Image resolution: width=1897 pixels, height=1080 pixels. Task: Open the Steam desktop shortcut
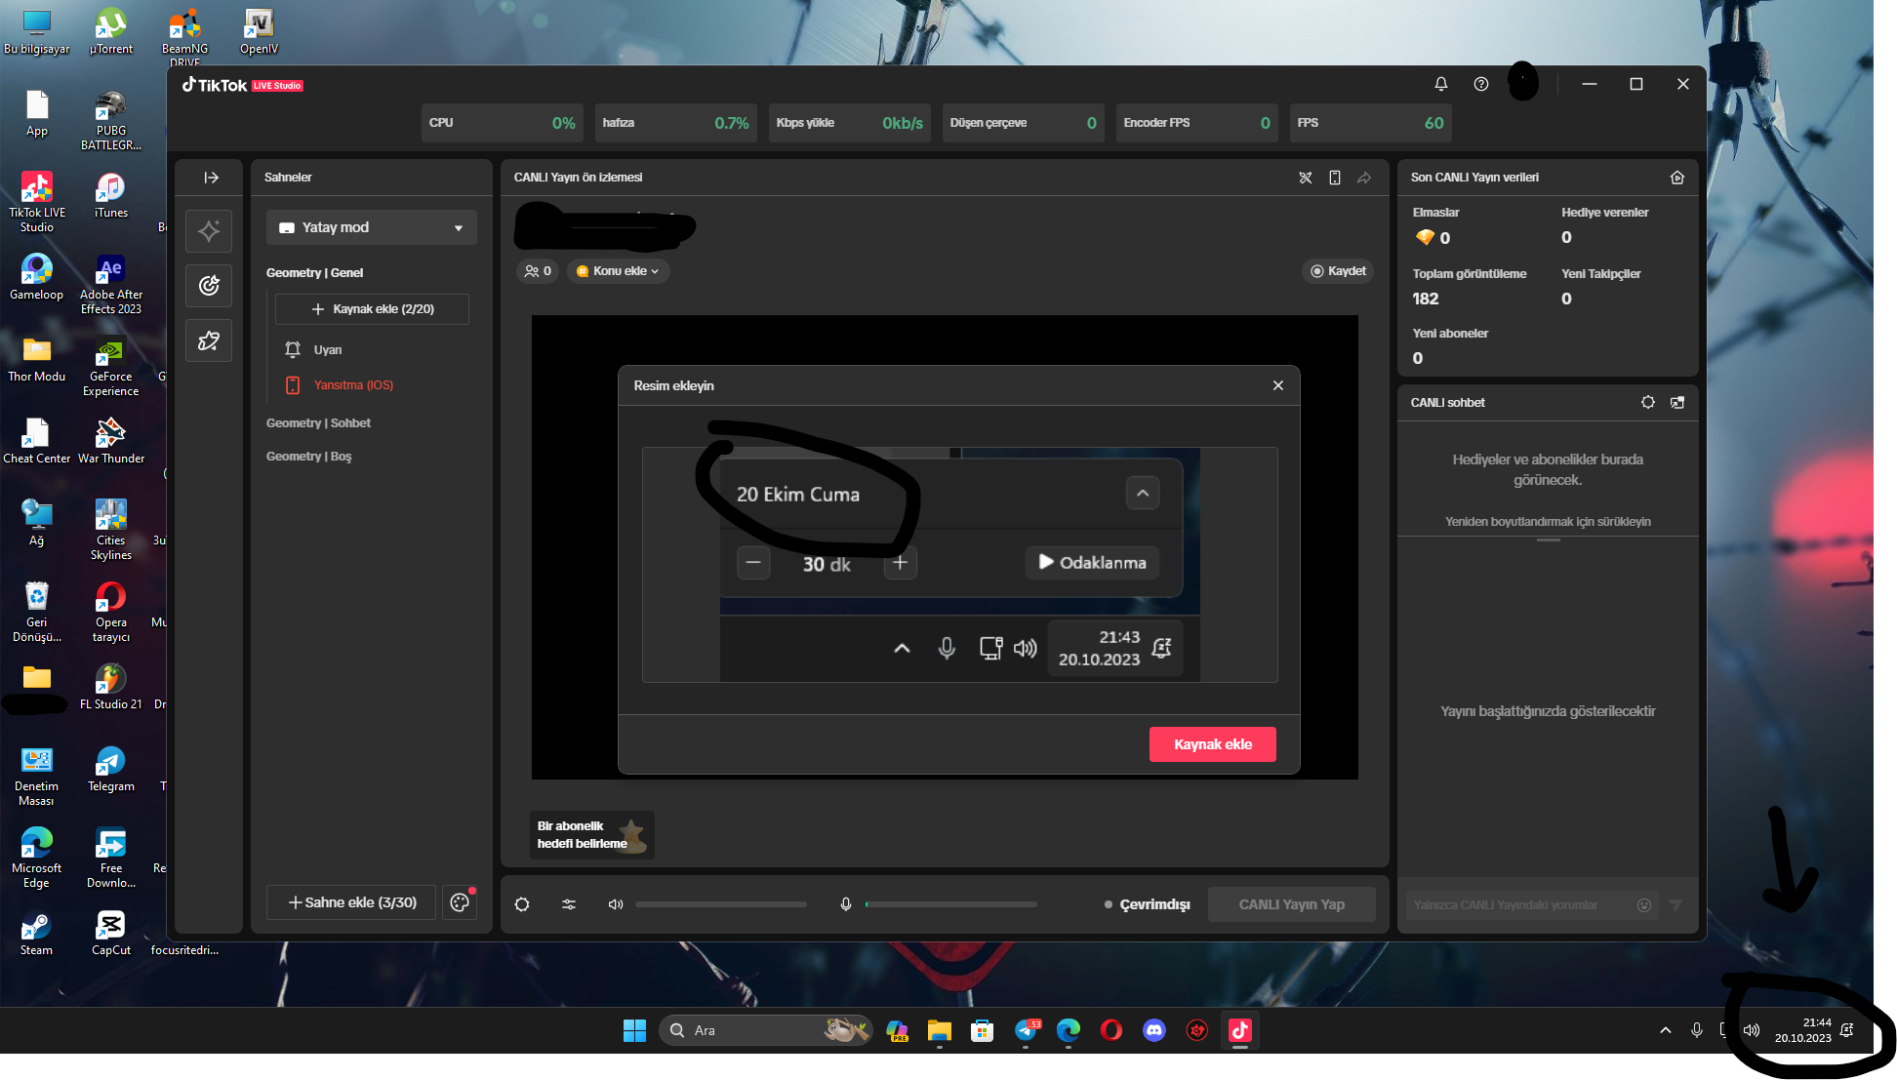pos(37,935)
